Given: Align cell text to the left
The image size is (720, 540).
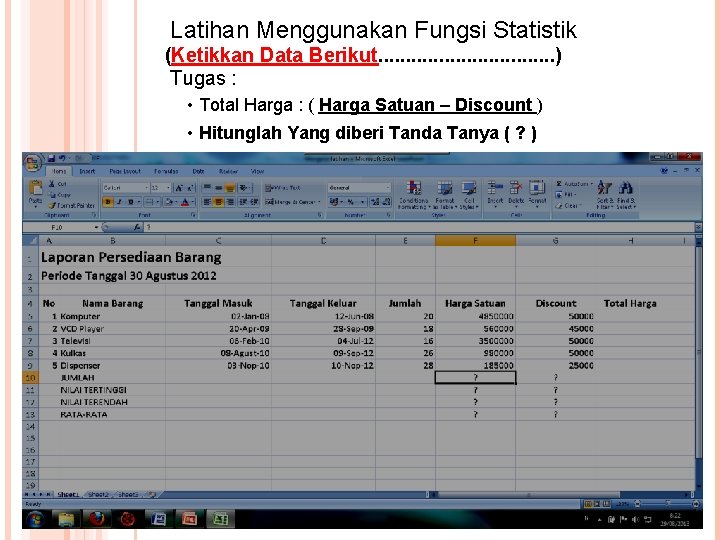Looking at the screenshot, I should (x=207, y=202).
